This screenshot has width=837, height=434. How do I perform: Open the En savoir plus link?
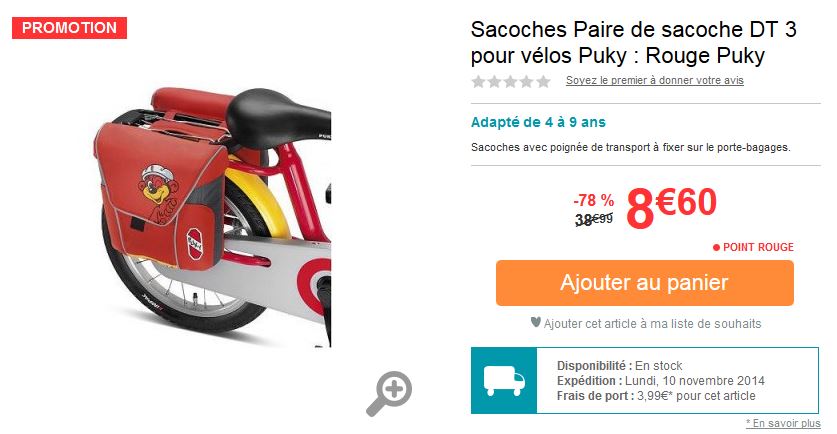coord(783,423)
